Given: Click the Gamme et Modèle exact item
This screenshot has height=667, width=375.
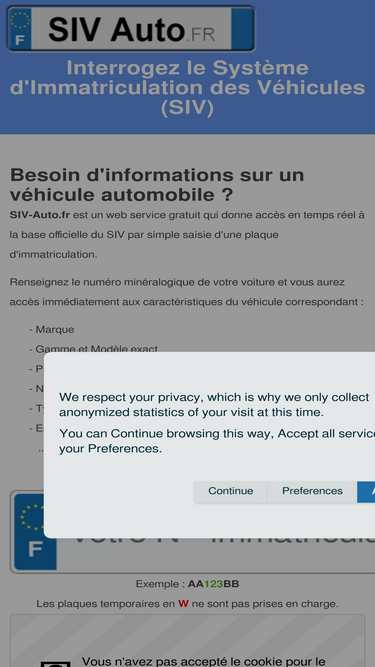Looking at the screenshot, I should [x=94, y=349].
